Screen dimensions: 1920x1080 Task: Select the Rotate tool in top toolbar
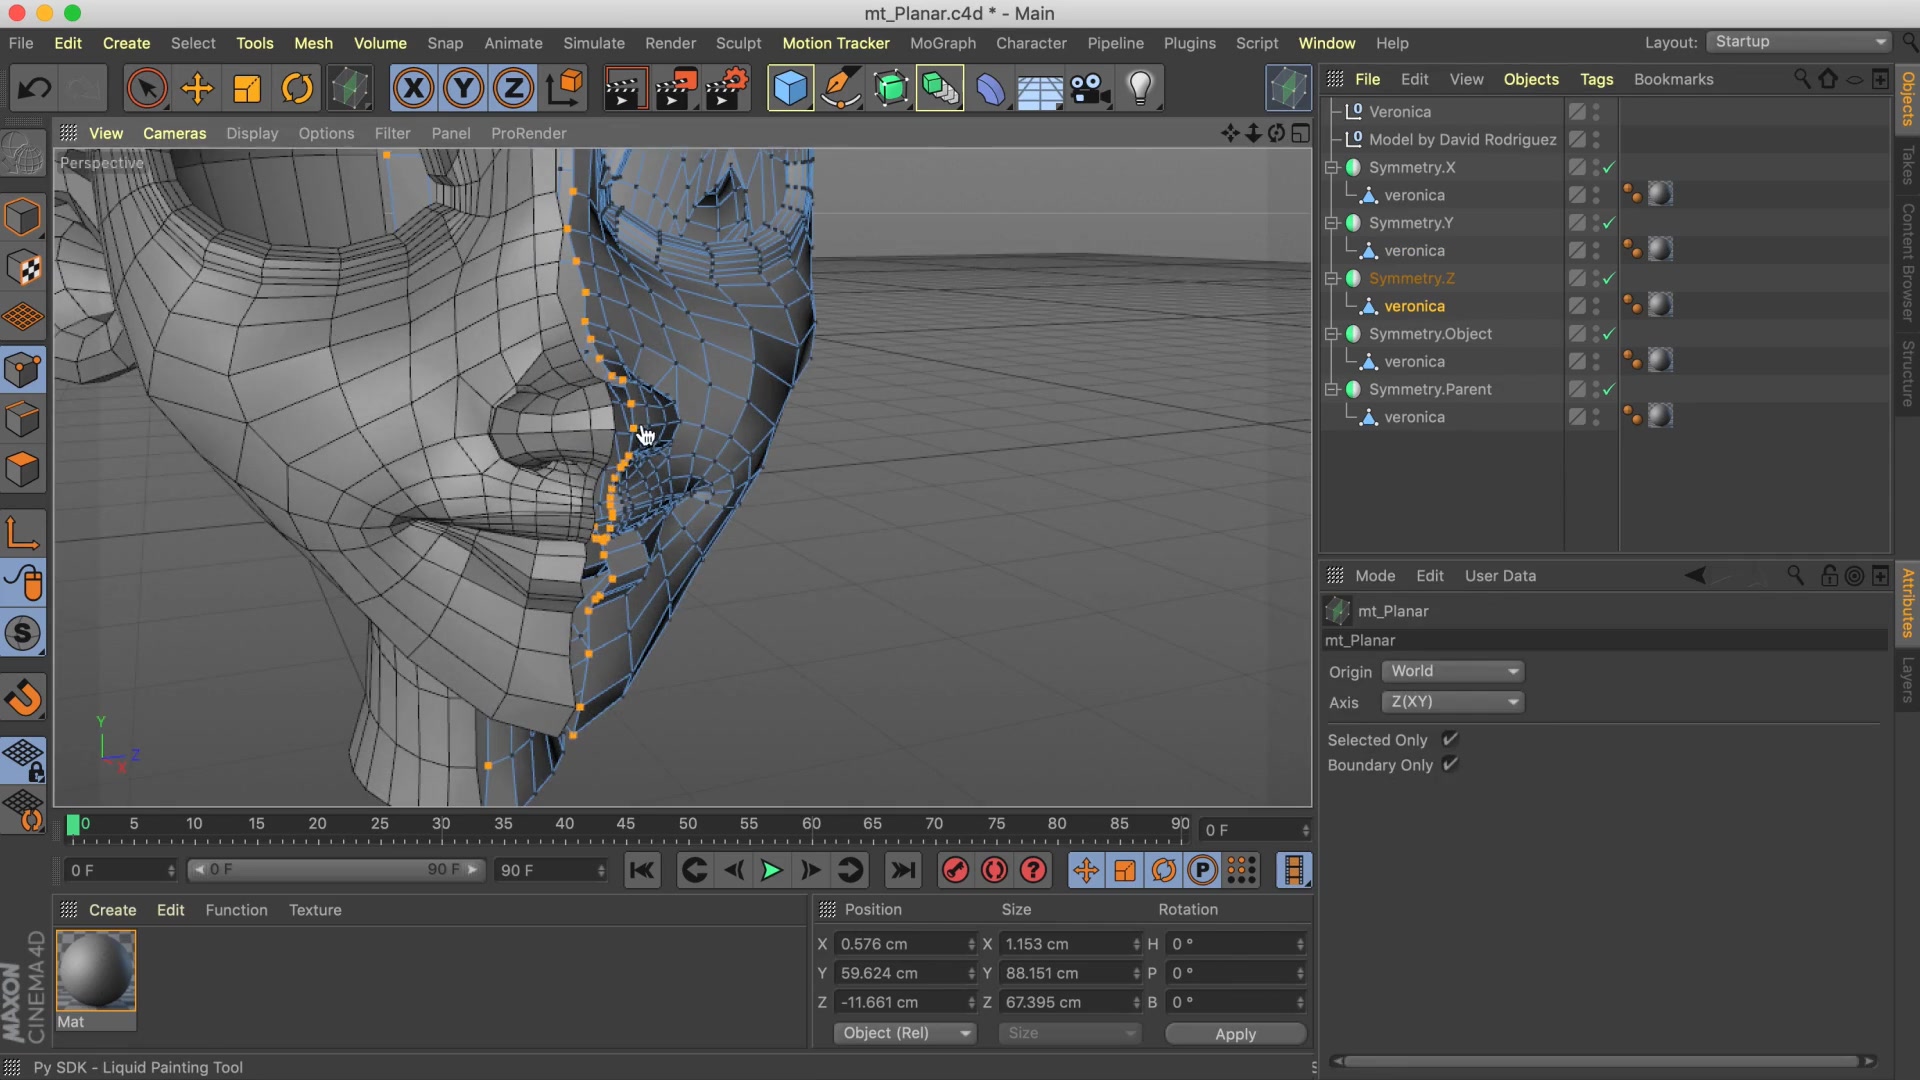point(297,89)
